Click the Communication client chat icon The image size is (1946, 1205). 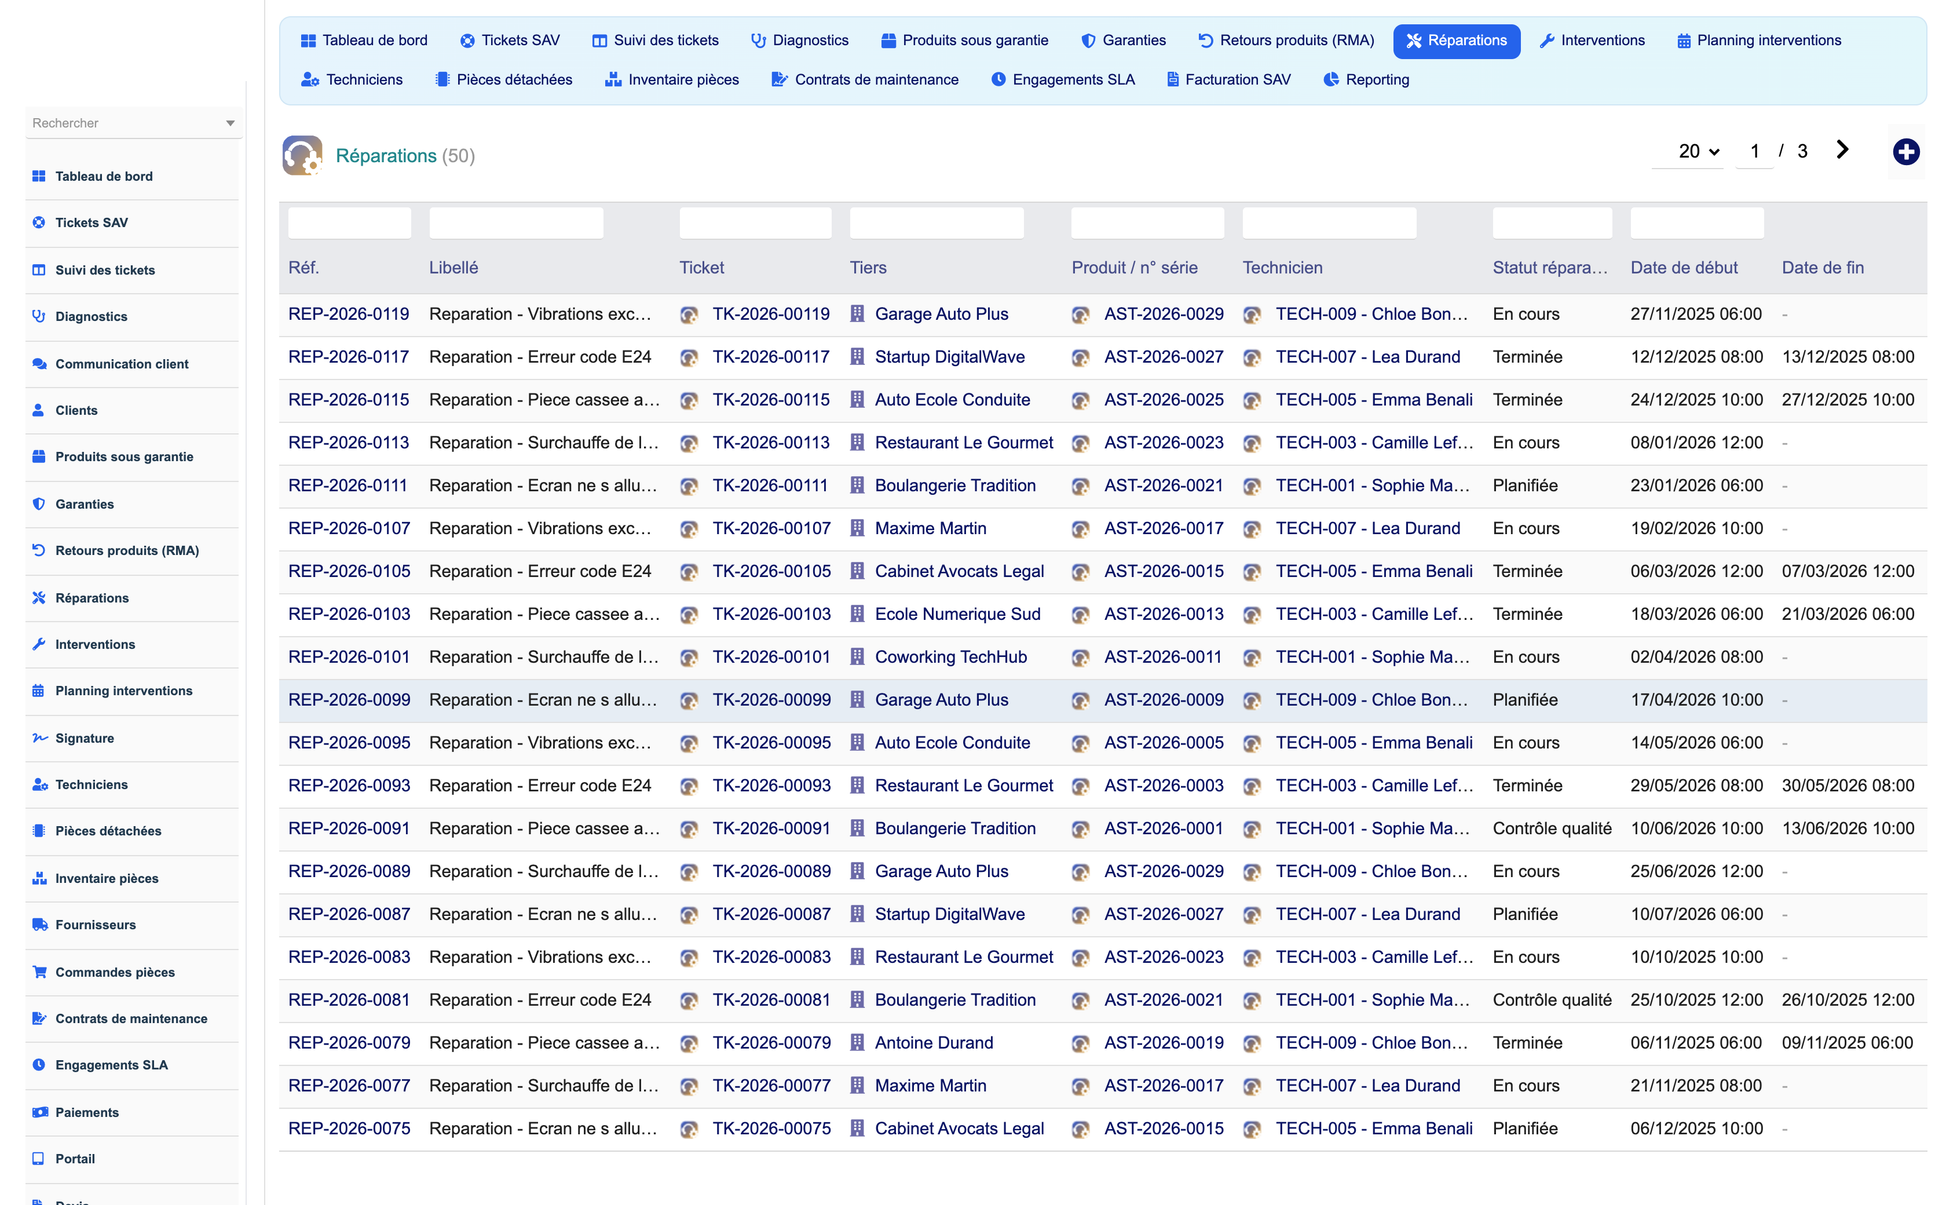point(39,364)
